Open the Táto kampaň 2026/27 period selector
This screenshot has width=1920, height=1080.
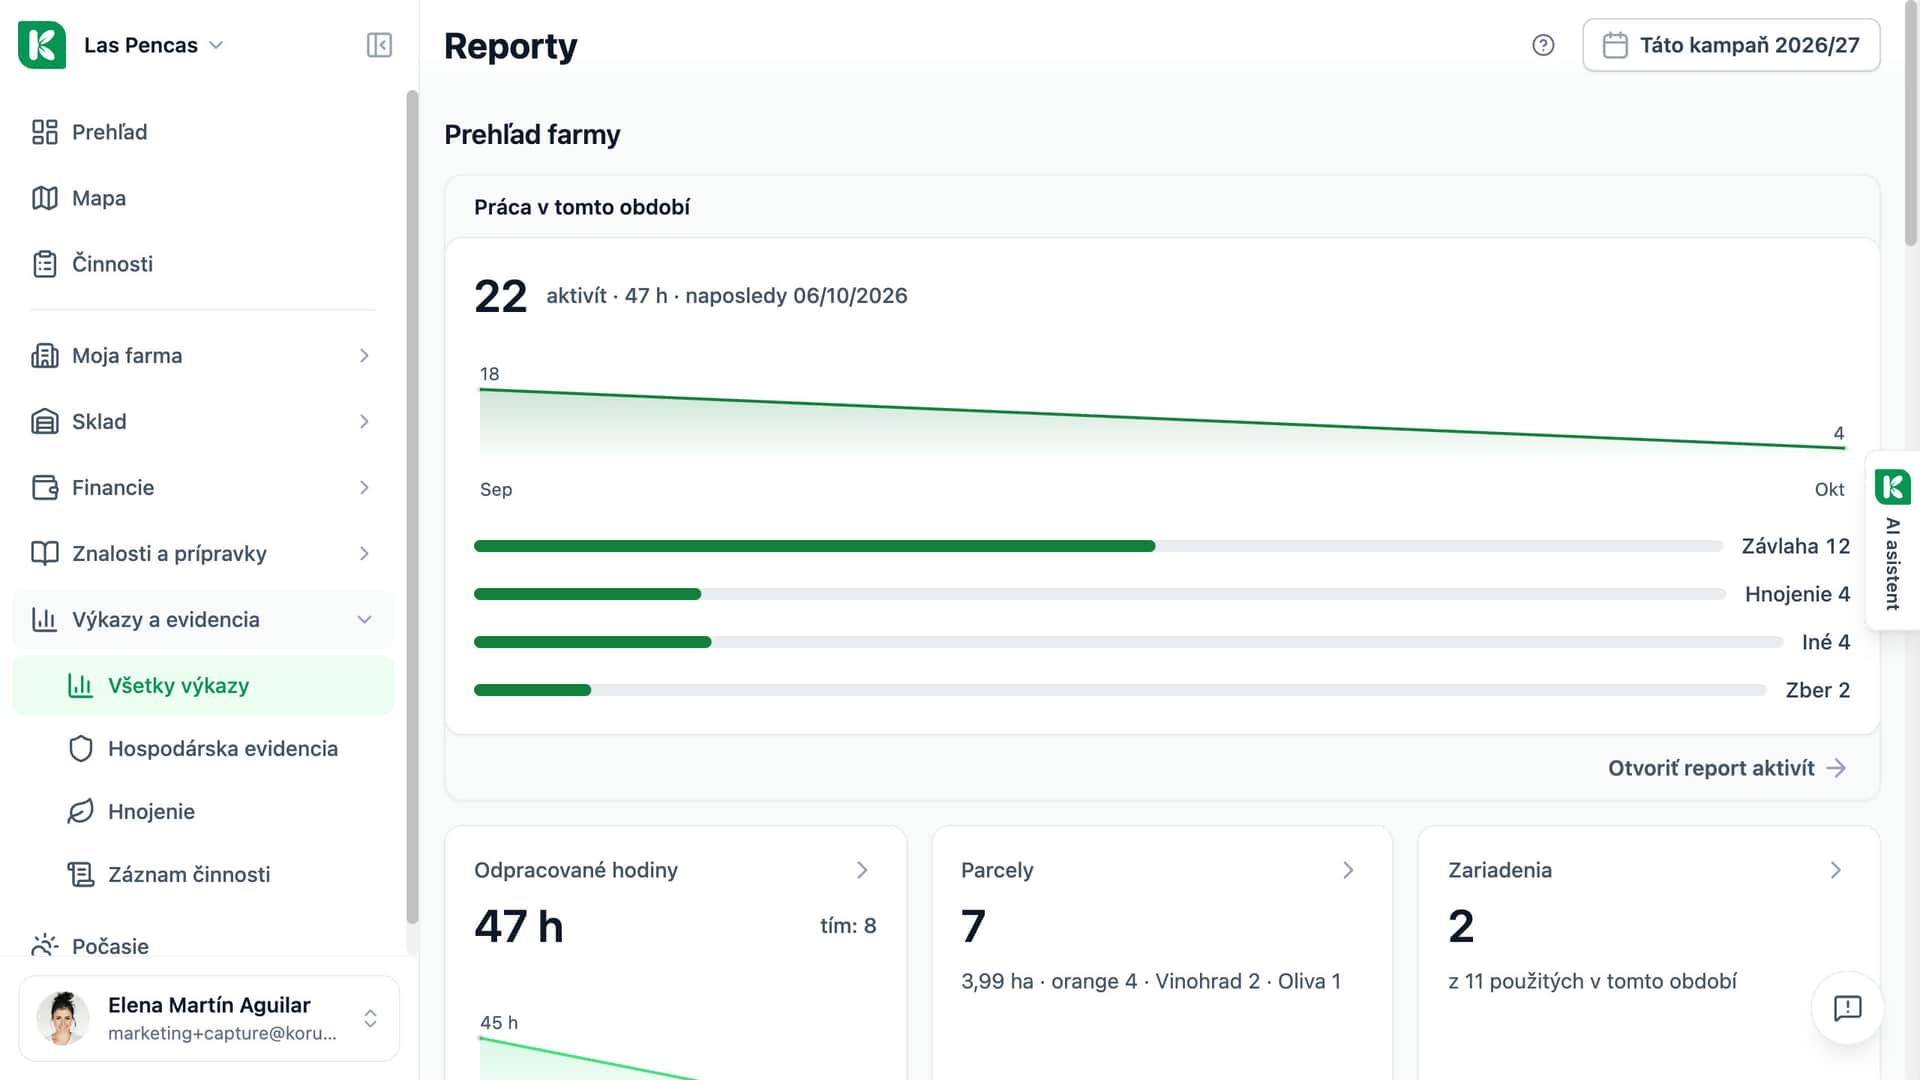(x=1731, y=45)
